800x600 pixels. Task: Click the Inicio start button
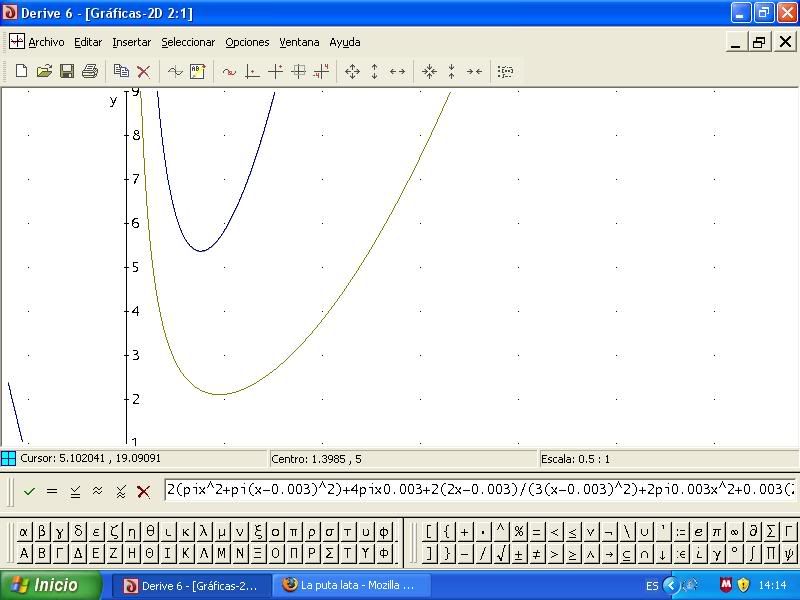point(52,585)
